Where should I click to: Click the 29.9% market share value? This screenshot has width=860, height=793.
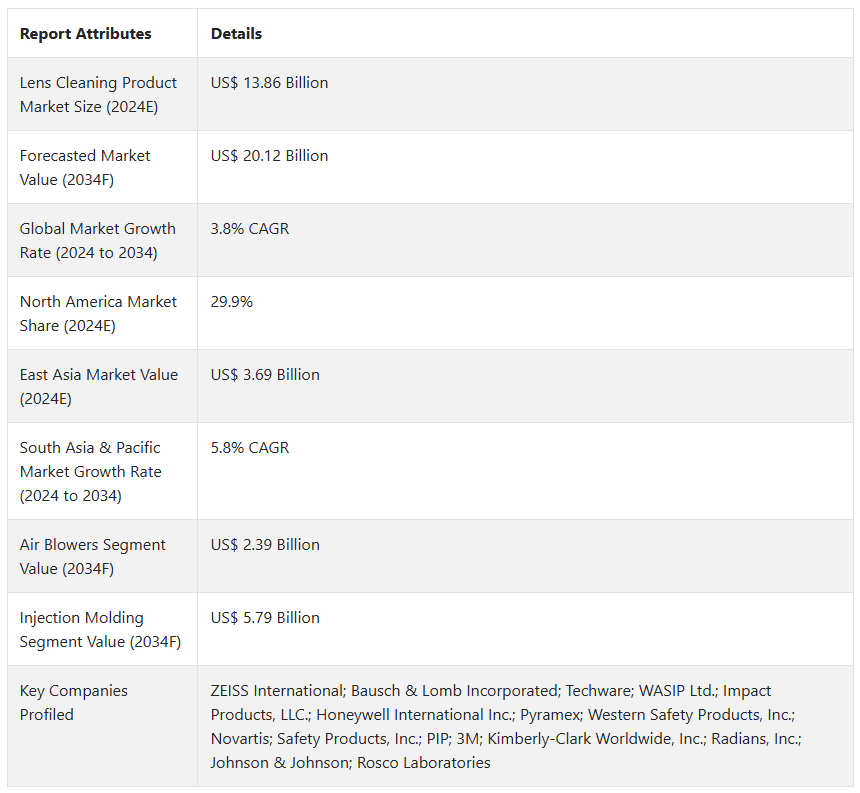click(x=231, y=302)
